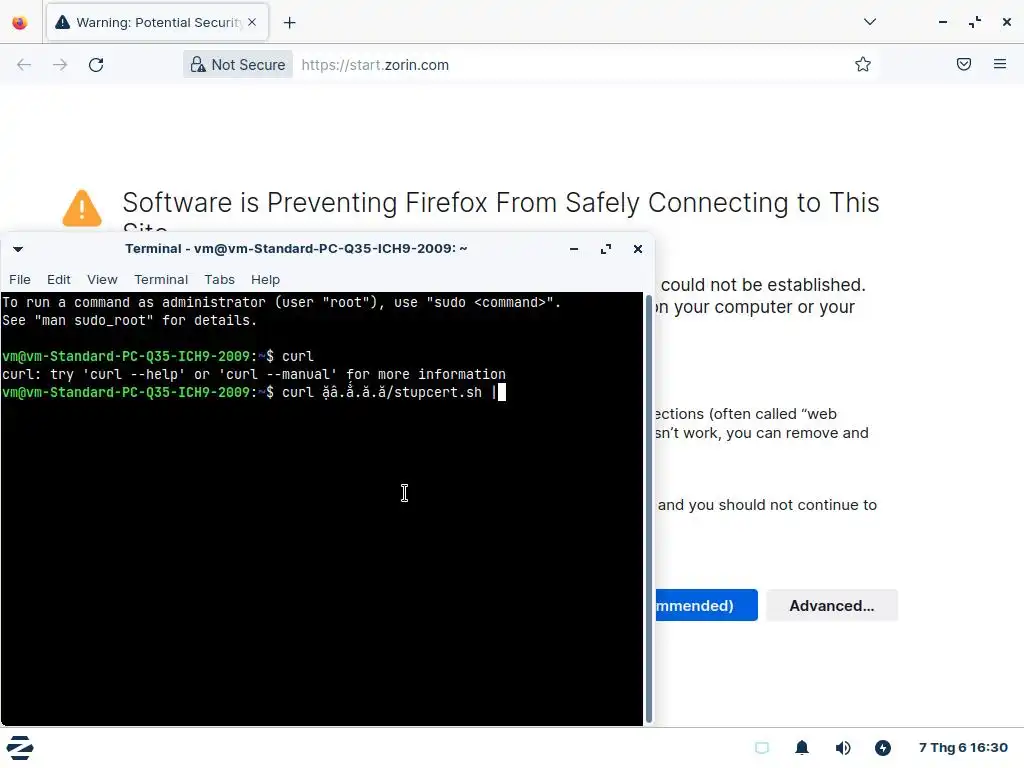Close the Terminal window
Screen dimensions: 1024x768
[x=638, y=249]
